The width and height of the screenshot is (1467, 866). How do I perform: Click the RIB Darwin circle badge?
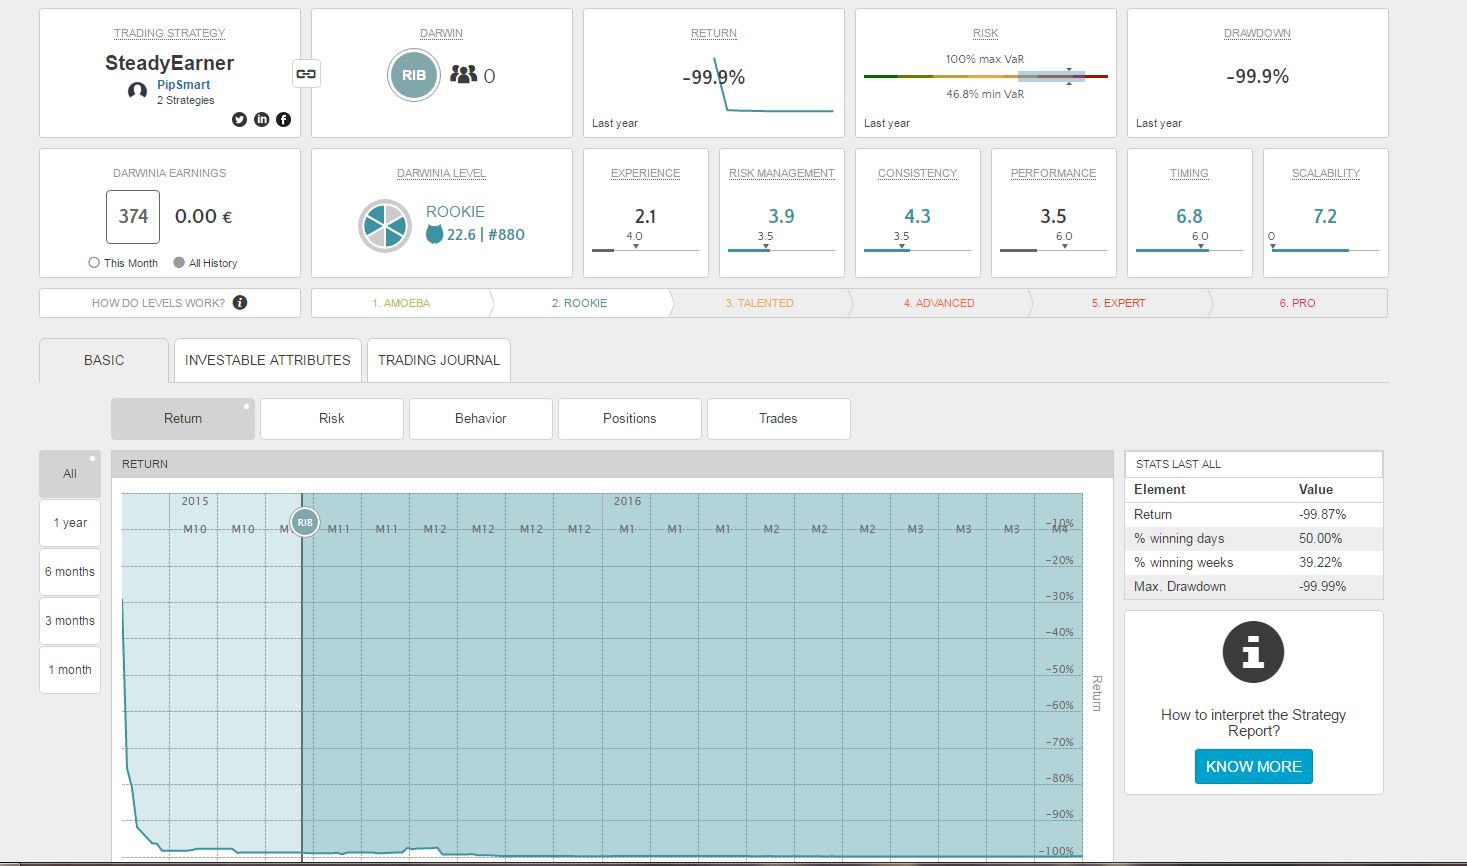pos(414,75)
